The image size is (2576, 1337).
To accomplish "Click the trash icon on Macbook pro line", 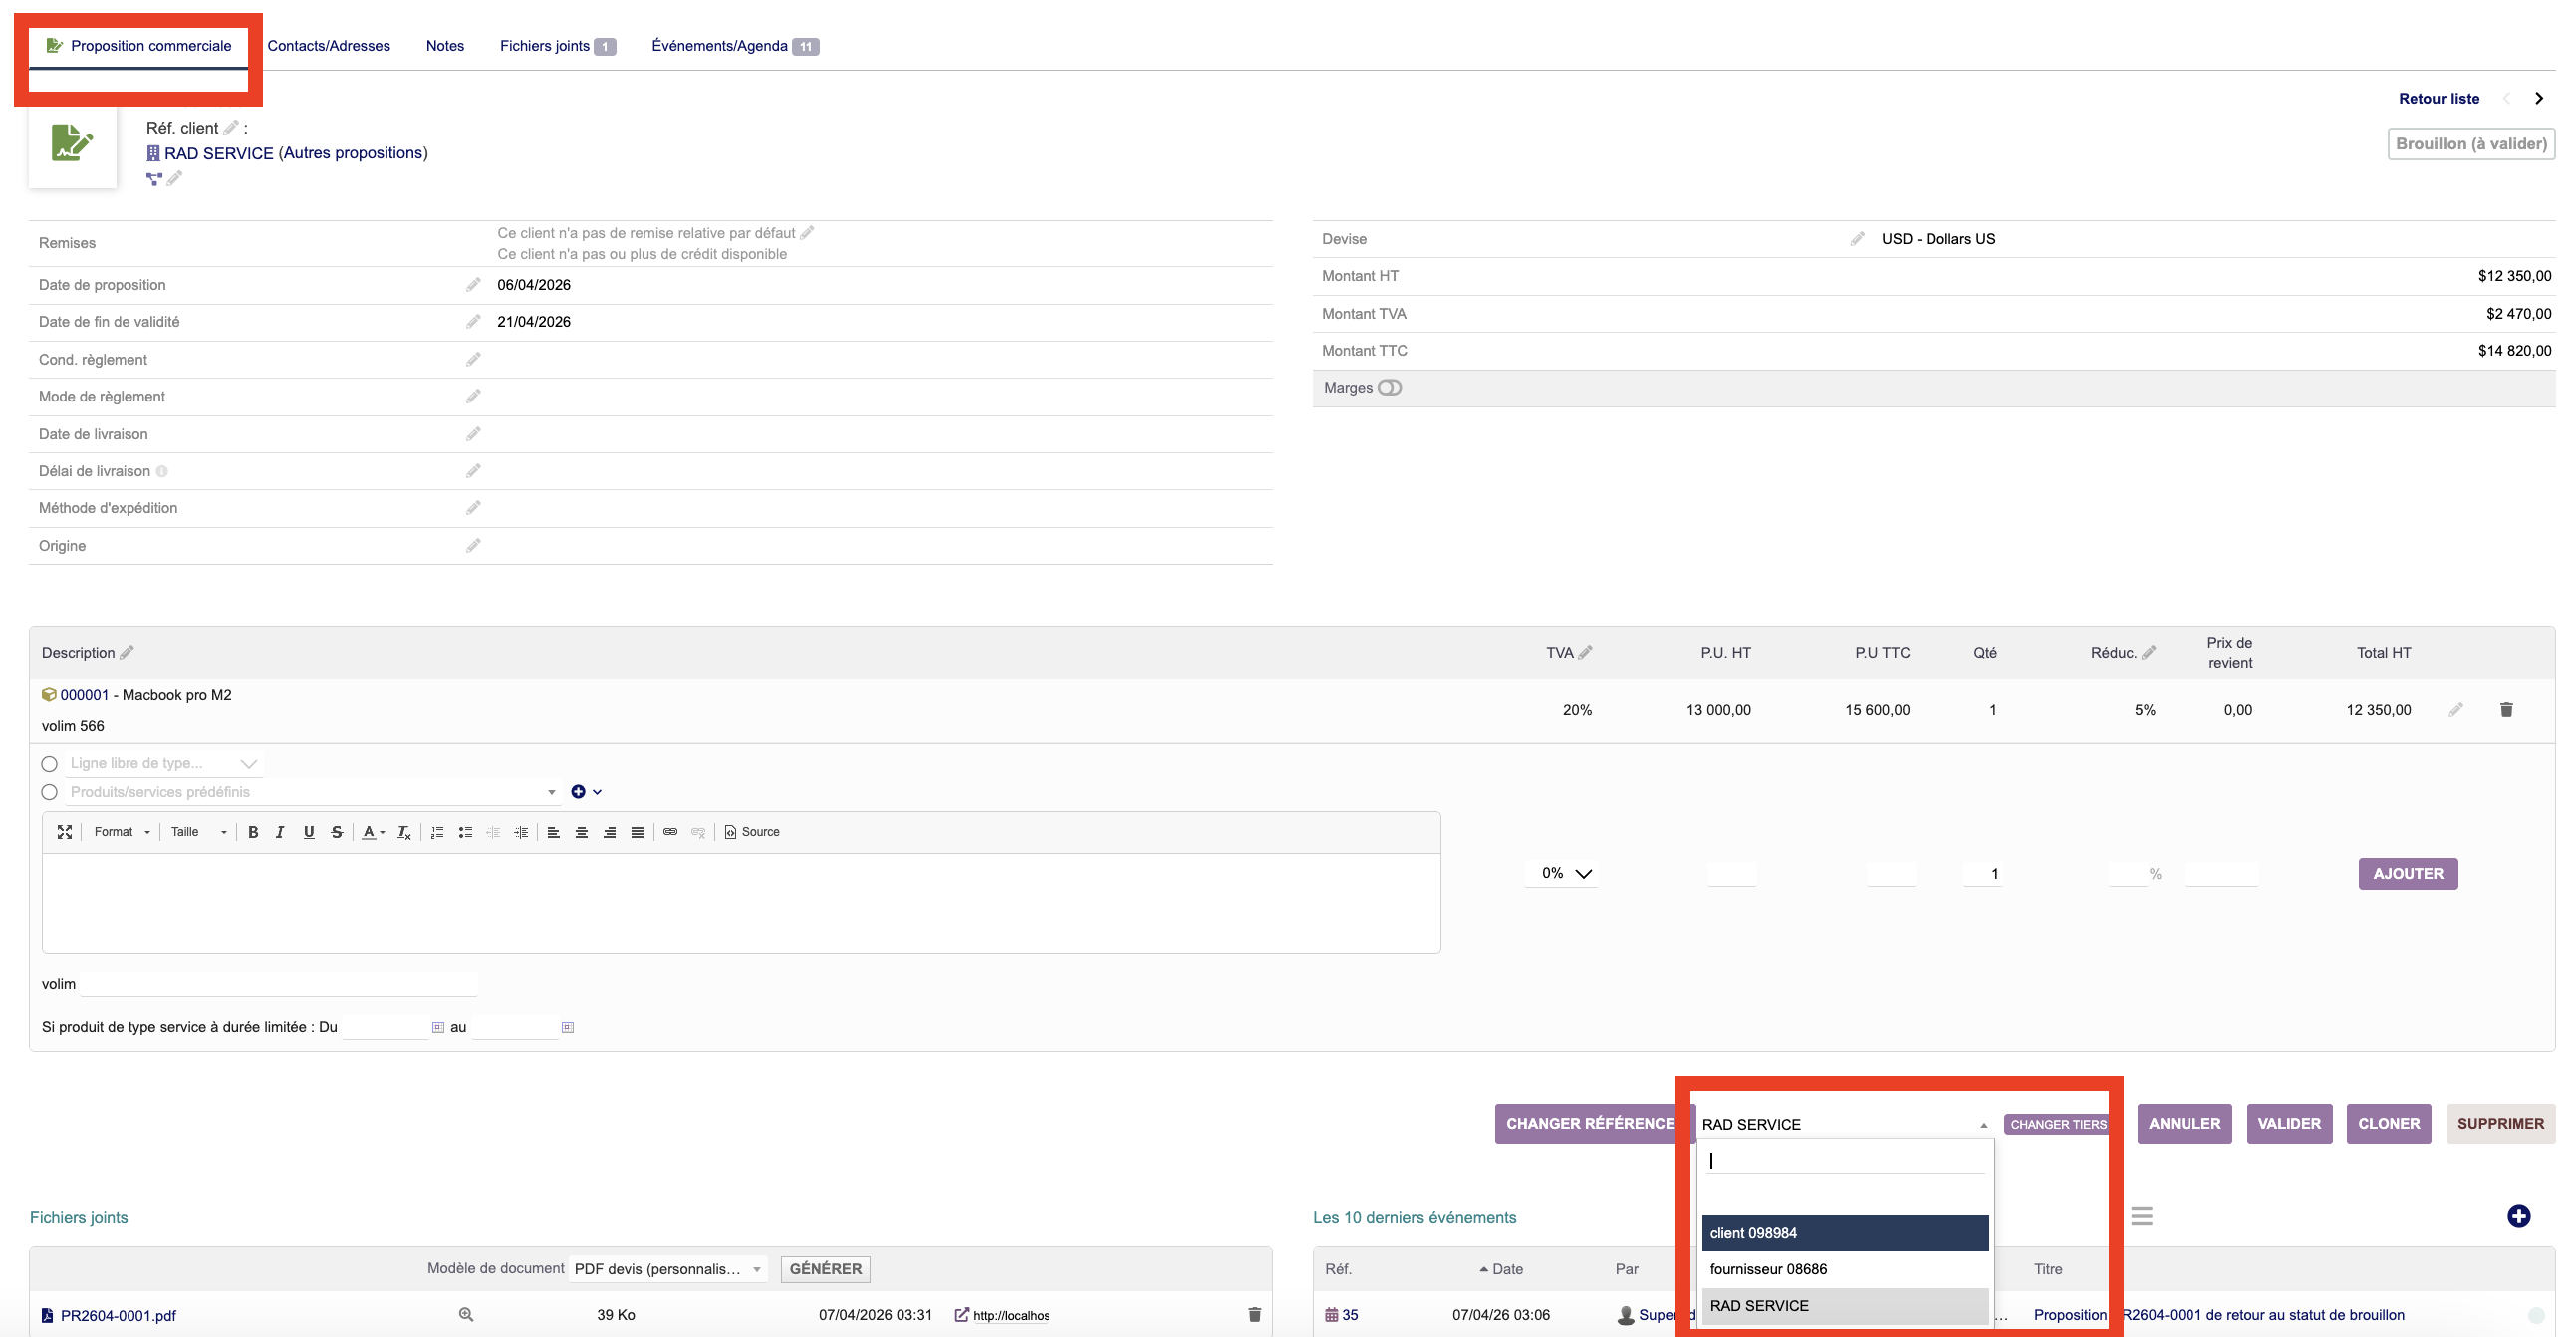I will (x=2506, y=710).
